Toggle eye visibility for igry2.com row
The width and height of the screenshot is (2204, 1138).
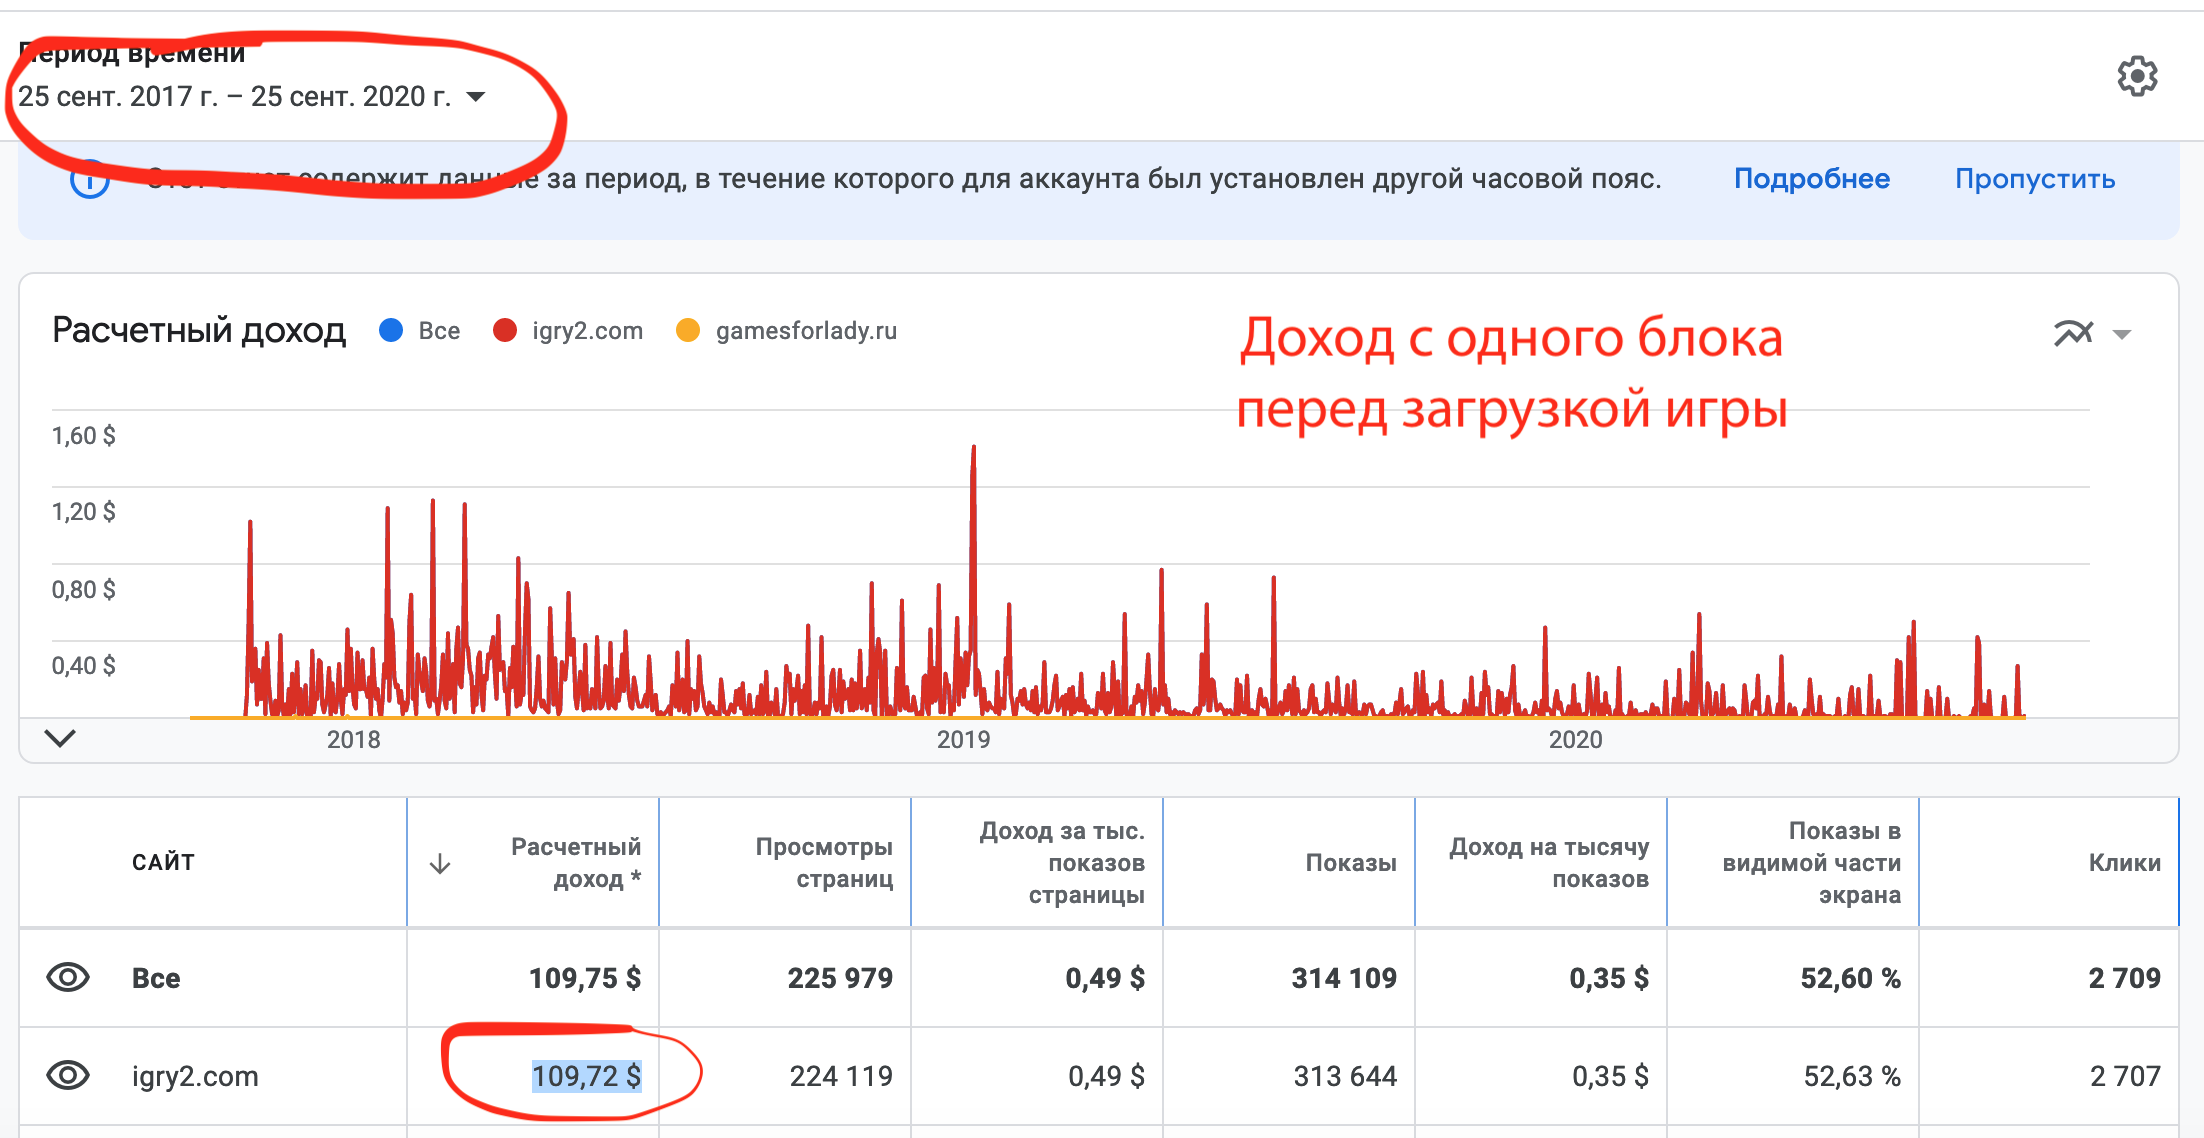pyautogui.click(x=68, y=1075)
